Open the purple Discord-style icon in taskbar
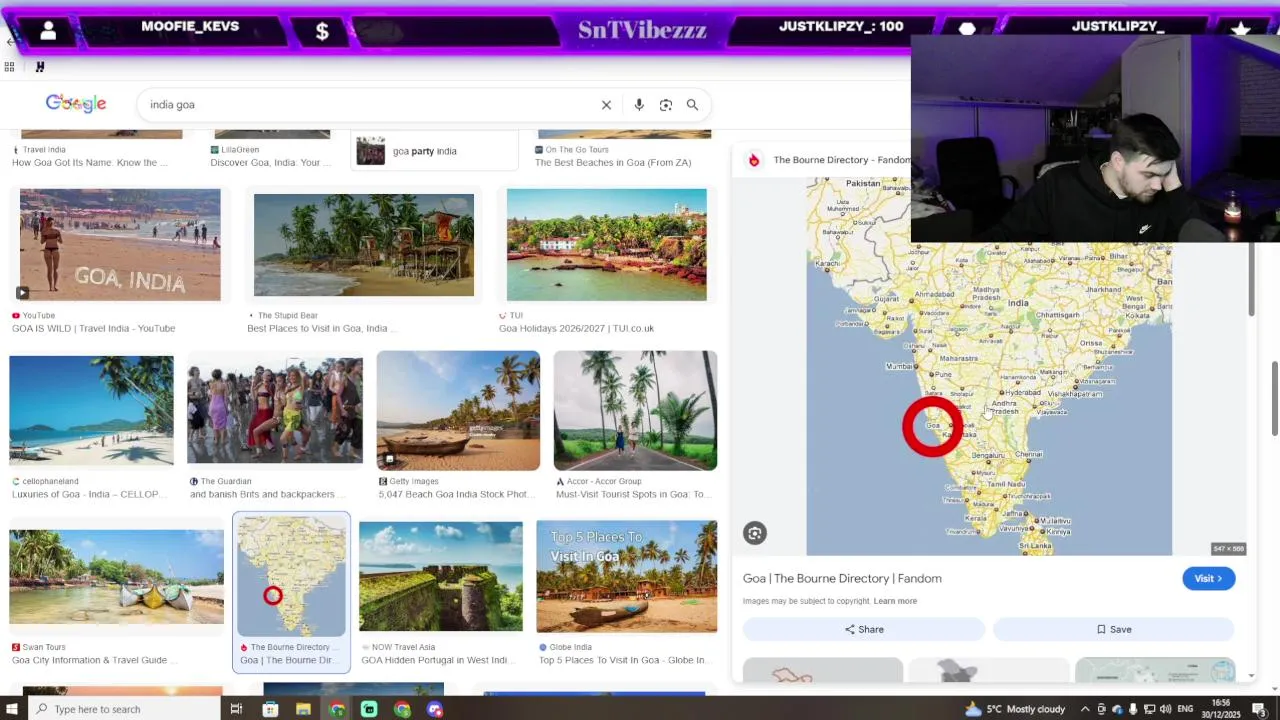Viewport: 1280px width, 720px height. [435, 709]
